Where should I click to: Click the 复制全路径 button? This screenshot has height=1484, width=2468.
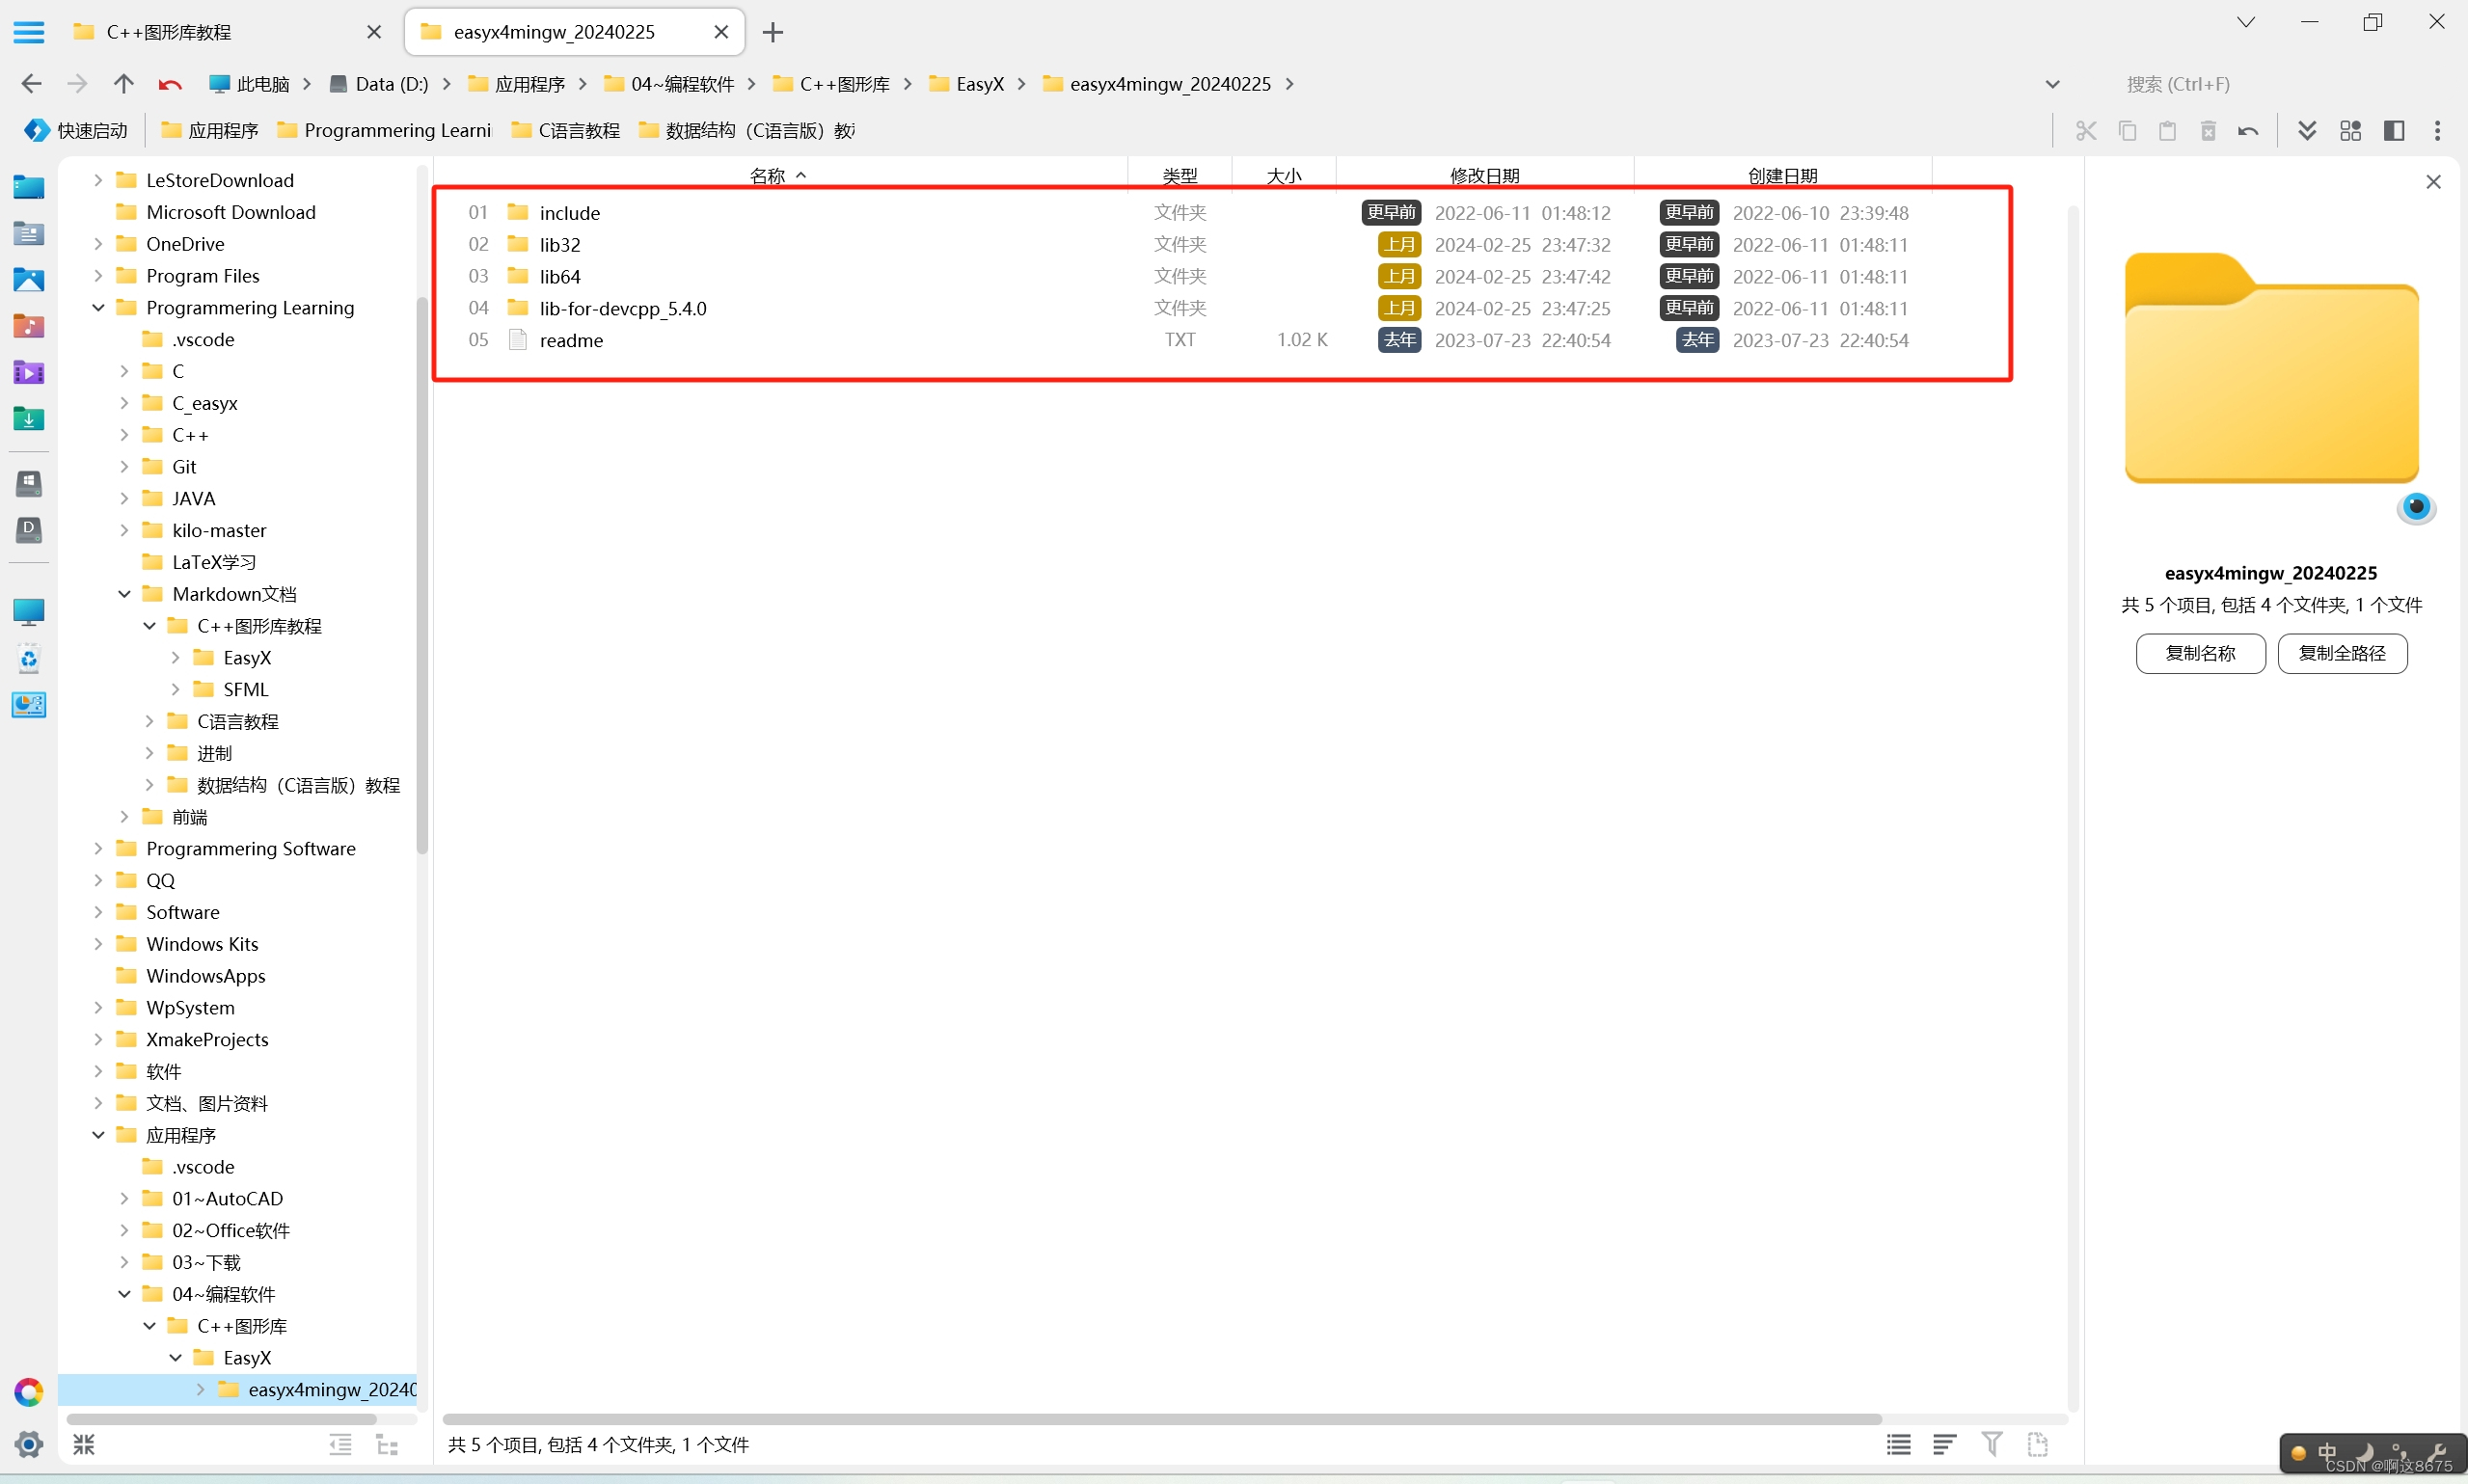tap(2342, 652)
